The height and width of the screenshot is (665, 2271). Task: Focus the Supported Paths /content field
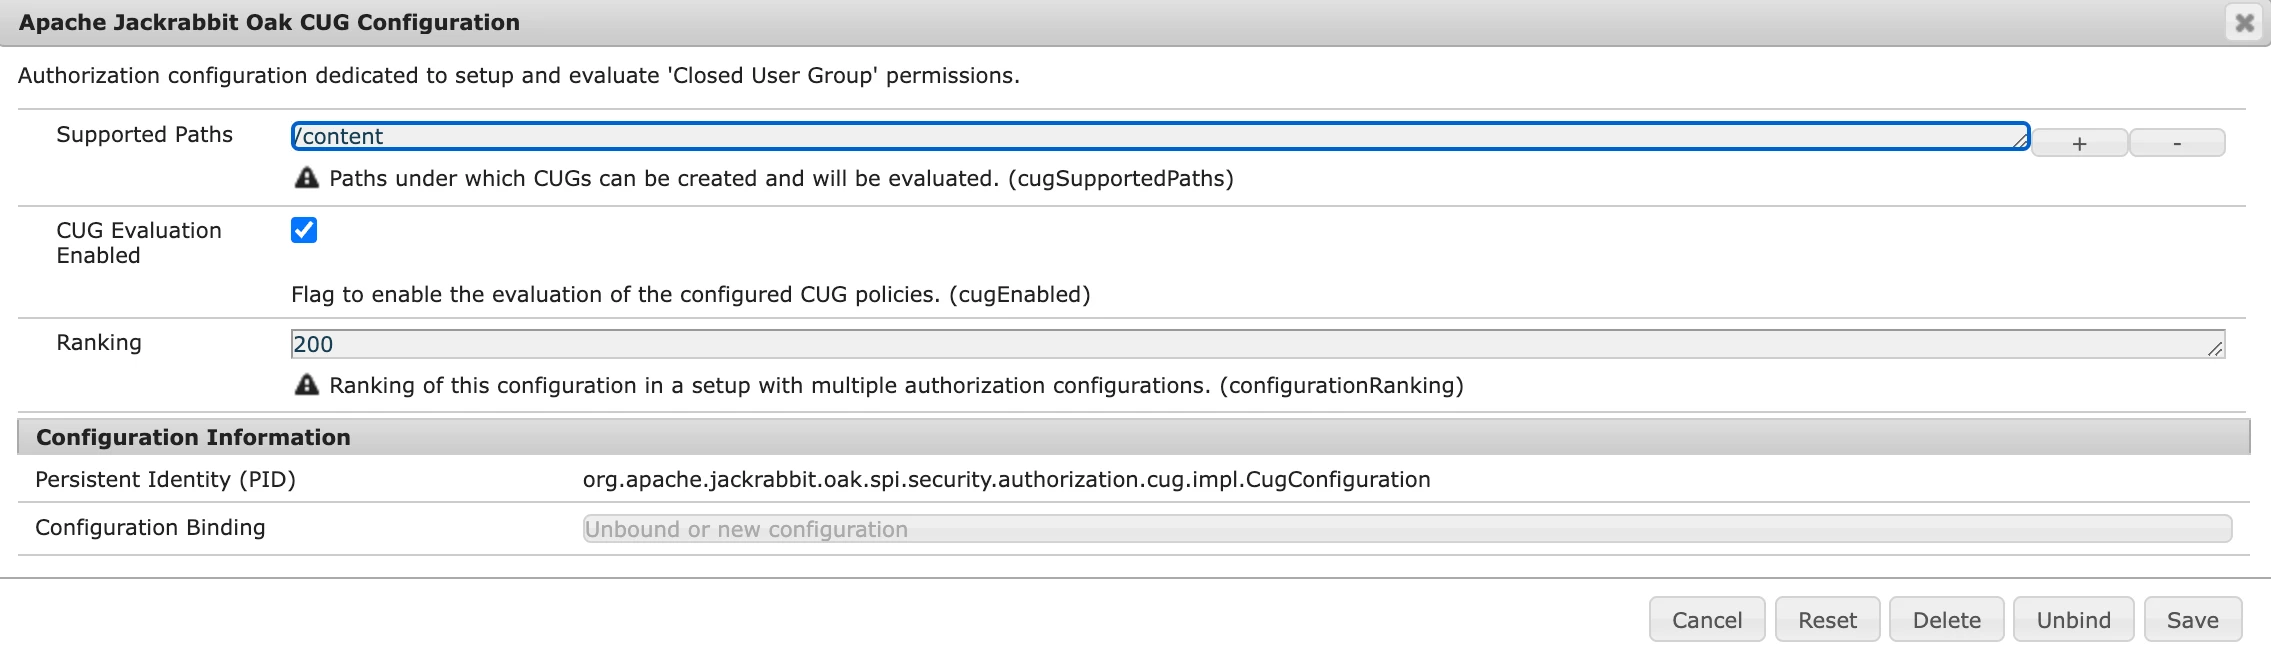[x=1160, y=136]
